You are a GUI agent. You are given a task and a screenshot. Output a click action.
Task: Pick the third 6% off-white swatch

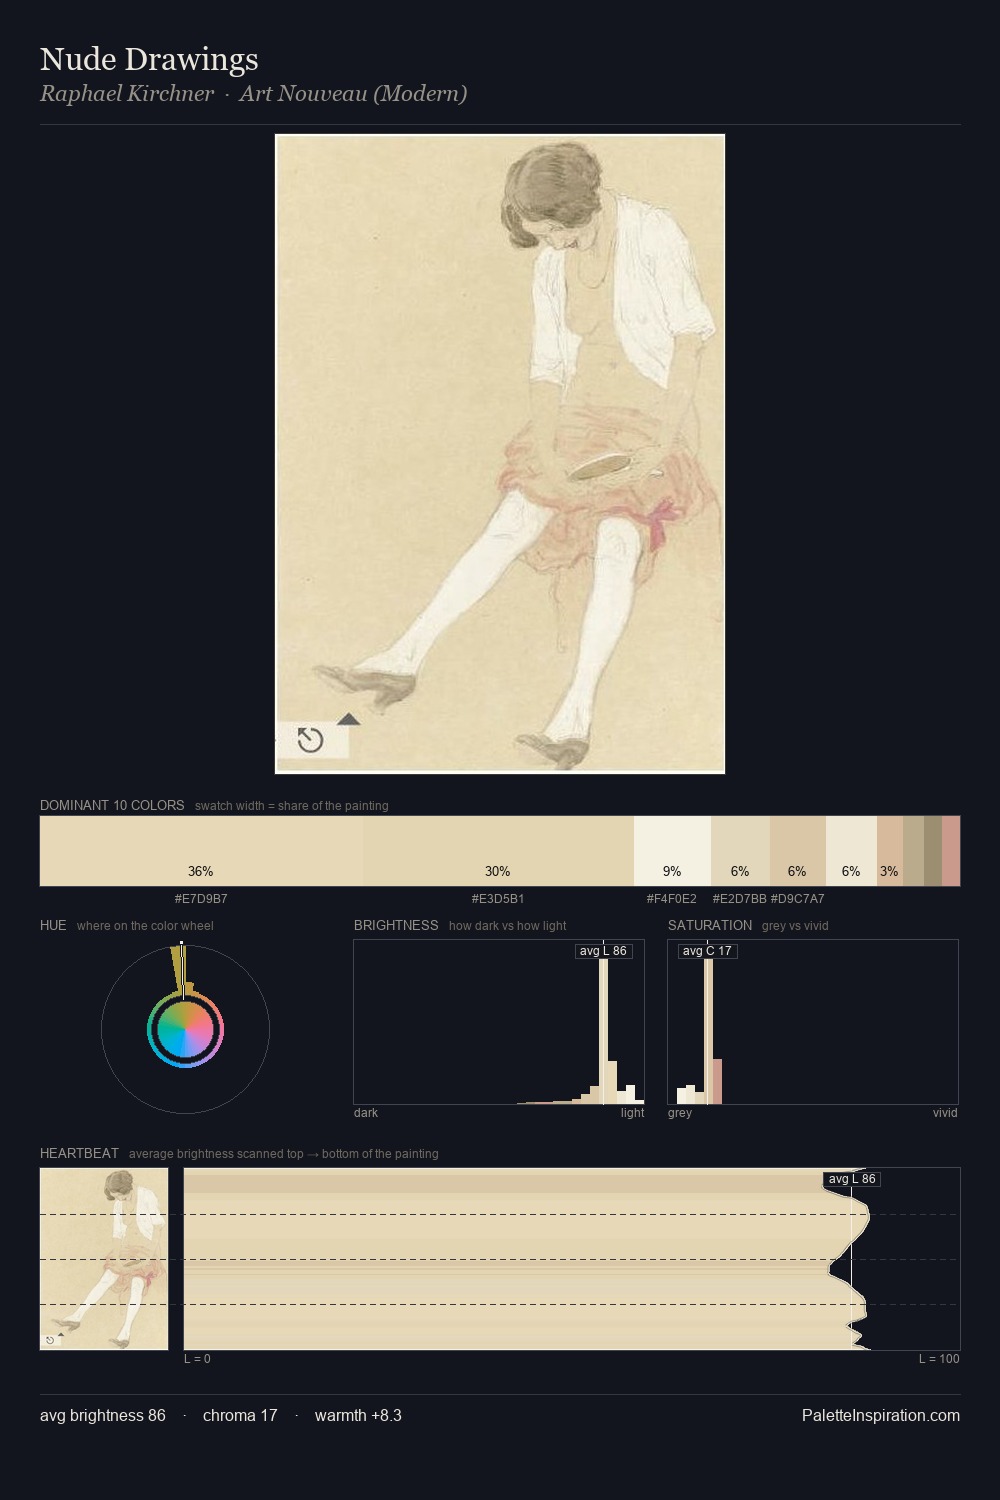[x=851, y=851]
